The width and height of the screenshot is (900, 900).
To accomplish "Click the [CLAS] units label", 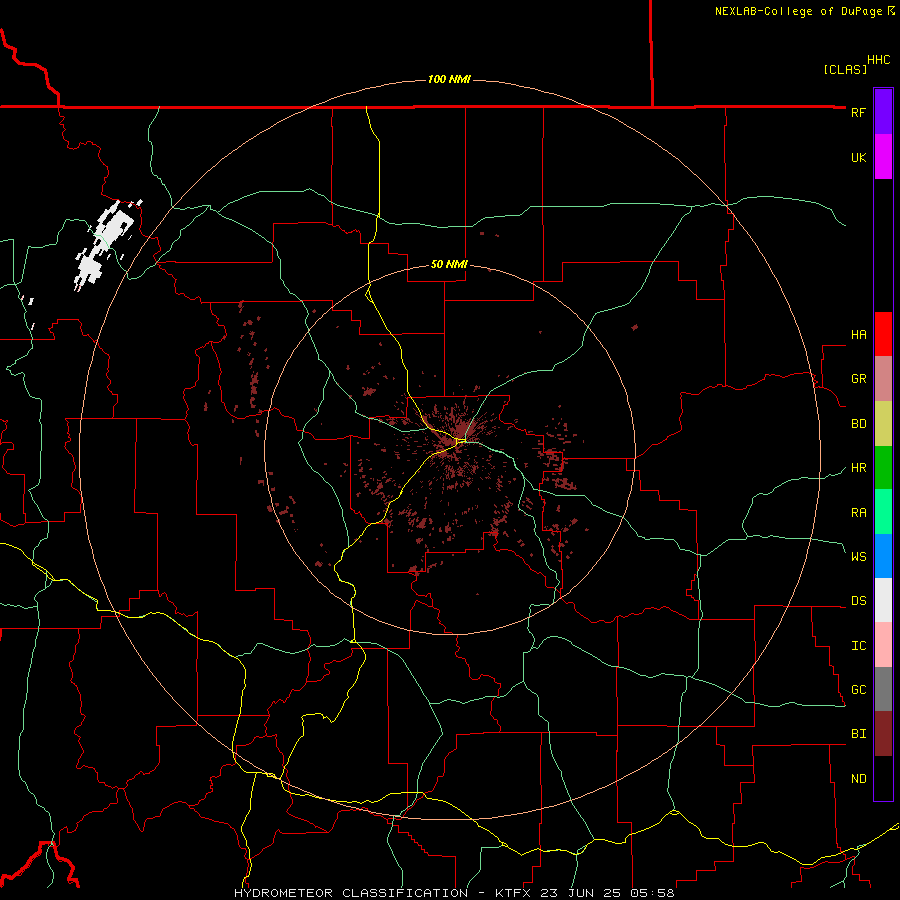I will (x=845, y=69).
